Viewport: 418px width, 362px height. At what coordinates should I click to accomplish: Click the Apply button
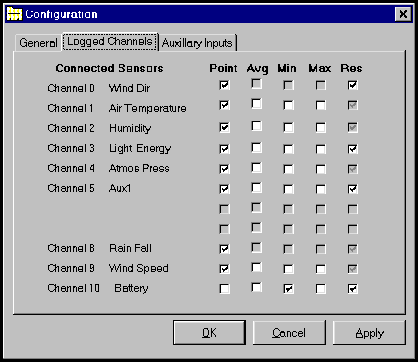(x=369, y=333)
